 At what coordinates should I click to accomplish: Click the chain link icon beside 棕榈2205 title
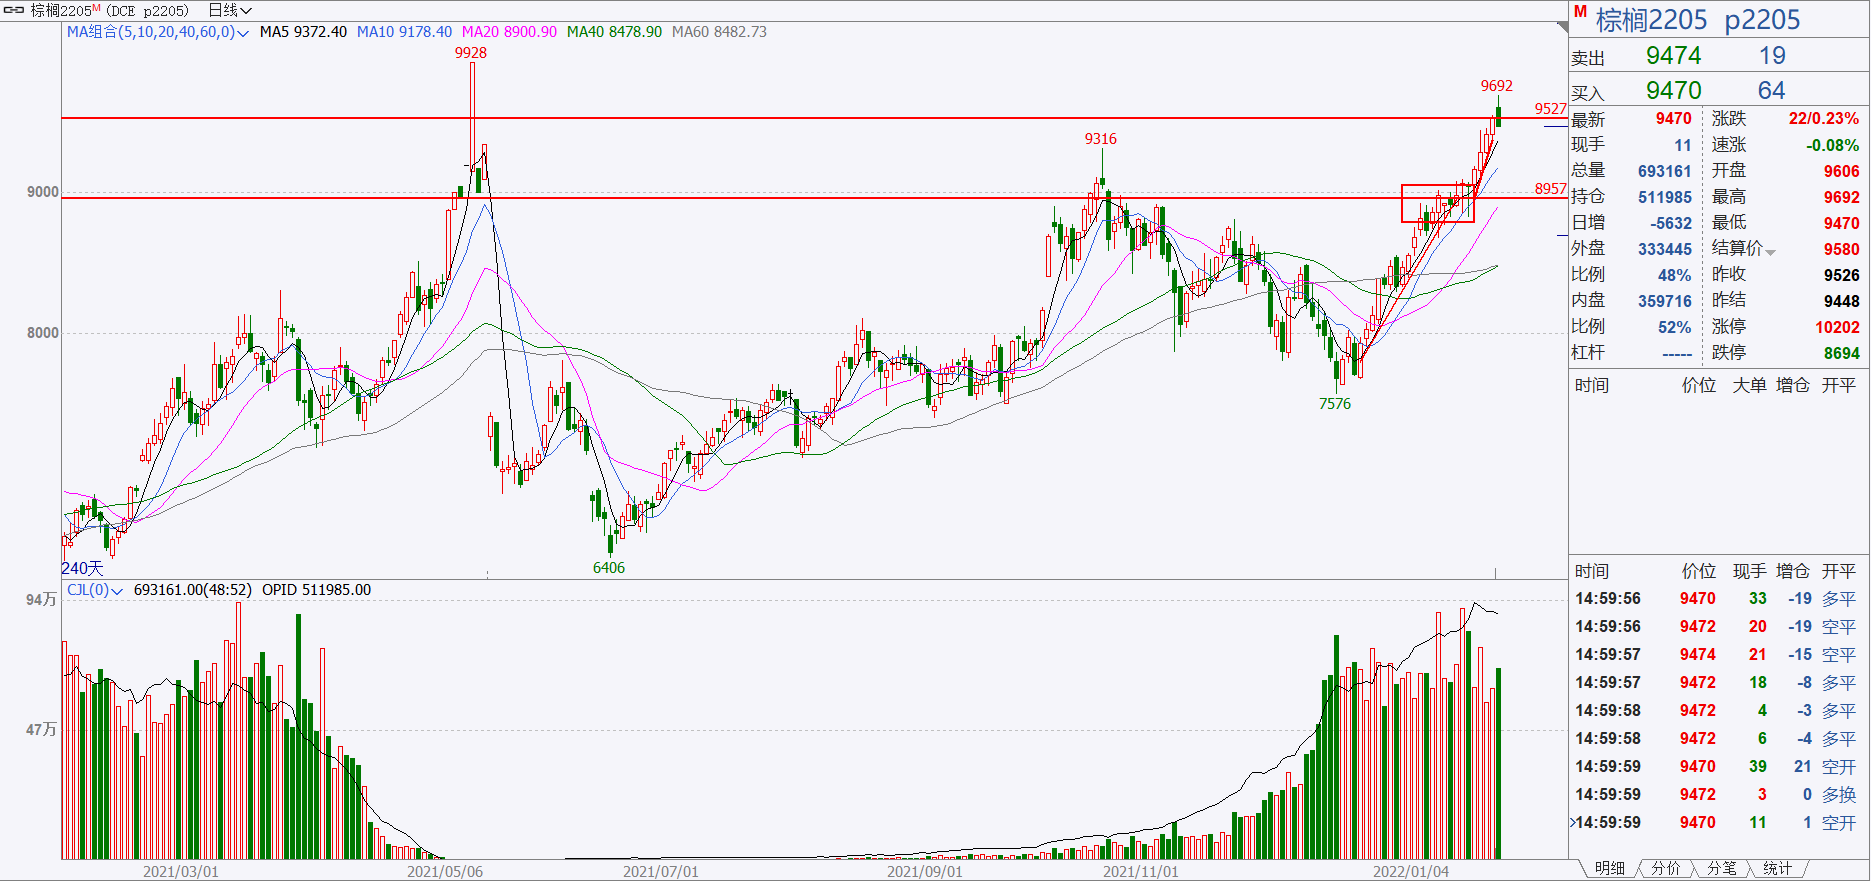point(15,10)
